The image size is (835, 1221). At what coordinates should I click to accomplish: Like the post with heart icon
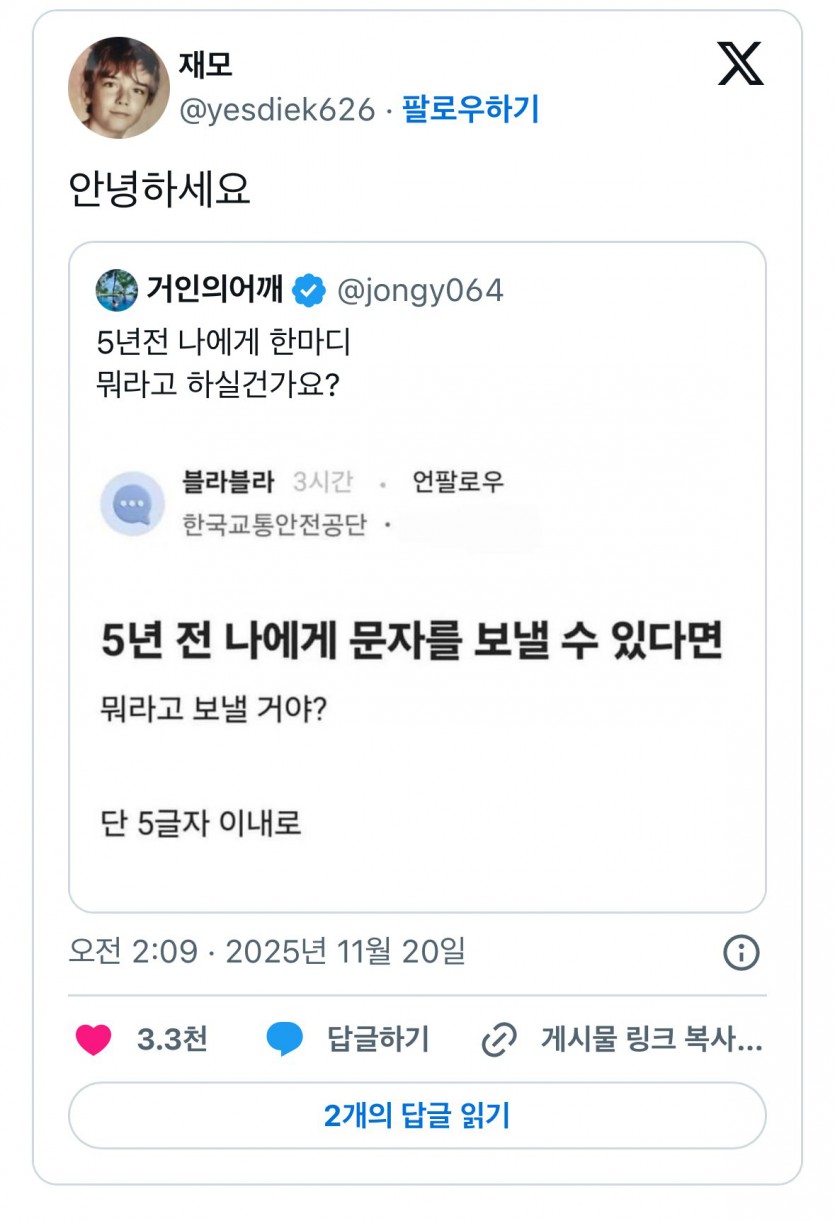(94, 1040)
